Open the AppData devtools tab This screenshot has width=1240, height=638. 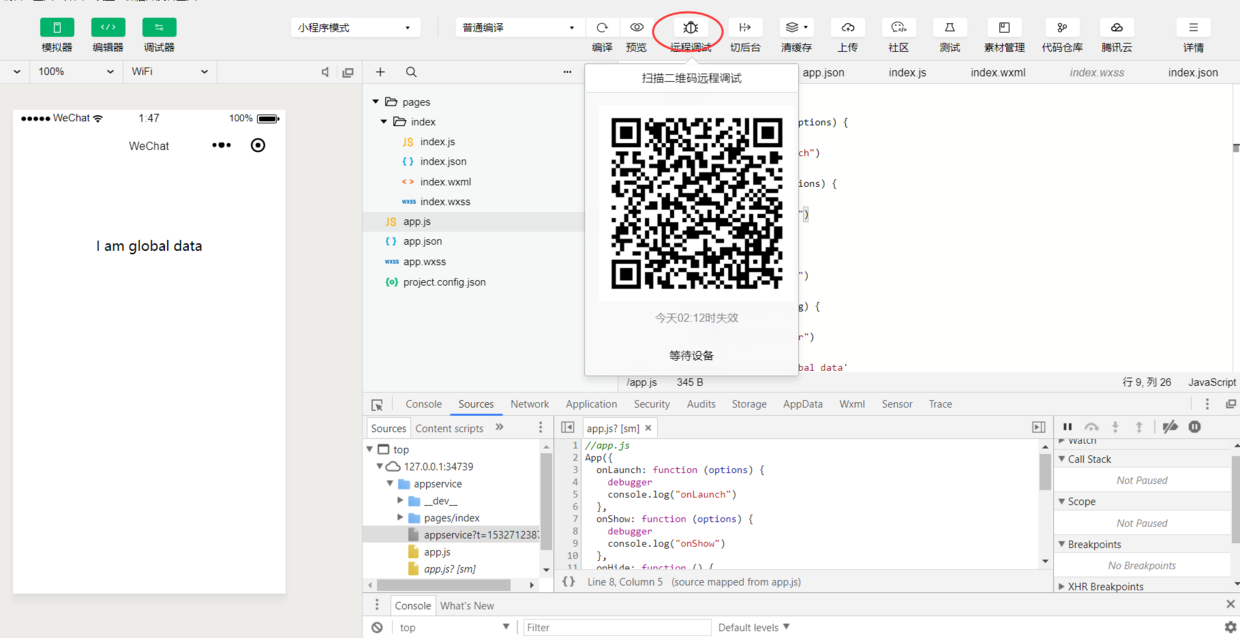click(x=803, y=404)
